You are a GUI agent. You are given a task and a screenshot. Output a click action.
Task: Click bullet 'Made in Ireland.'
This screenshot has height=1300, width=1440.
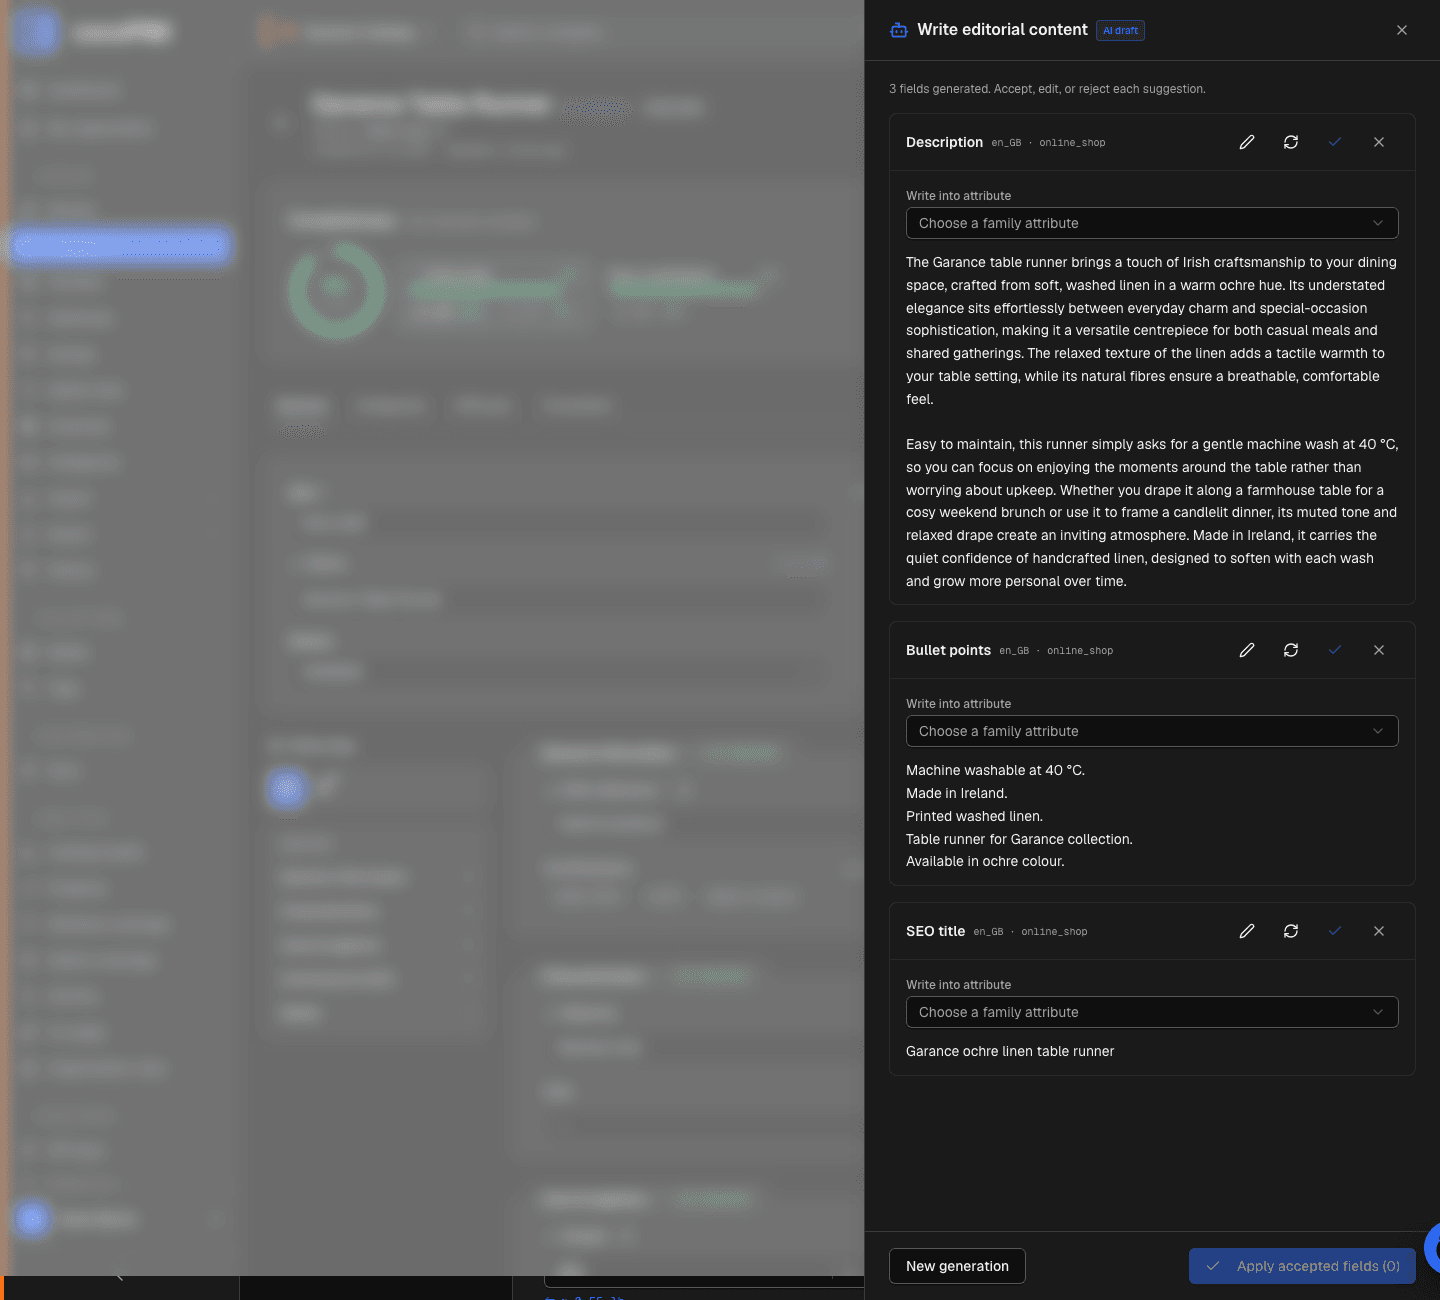[x=957, y=793]
